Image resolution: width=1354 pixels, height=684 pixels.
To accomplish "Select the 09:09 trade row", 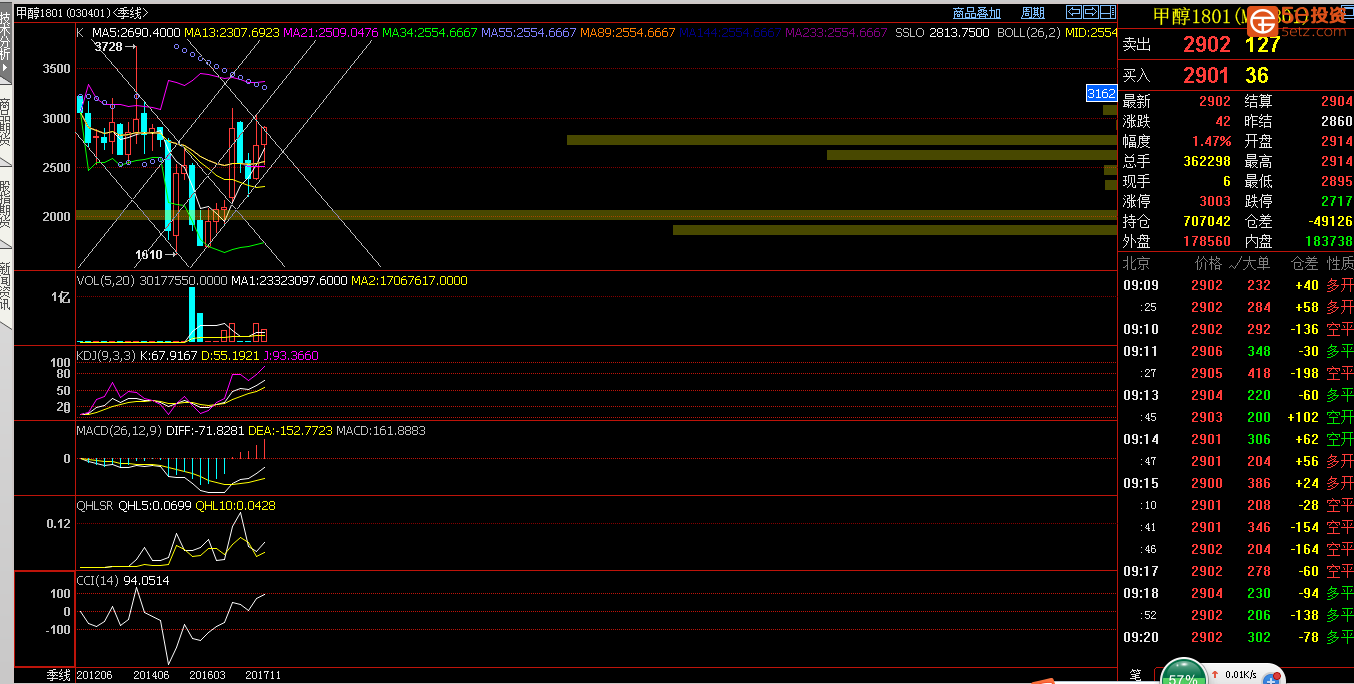I will (1237, 285).
